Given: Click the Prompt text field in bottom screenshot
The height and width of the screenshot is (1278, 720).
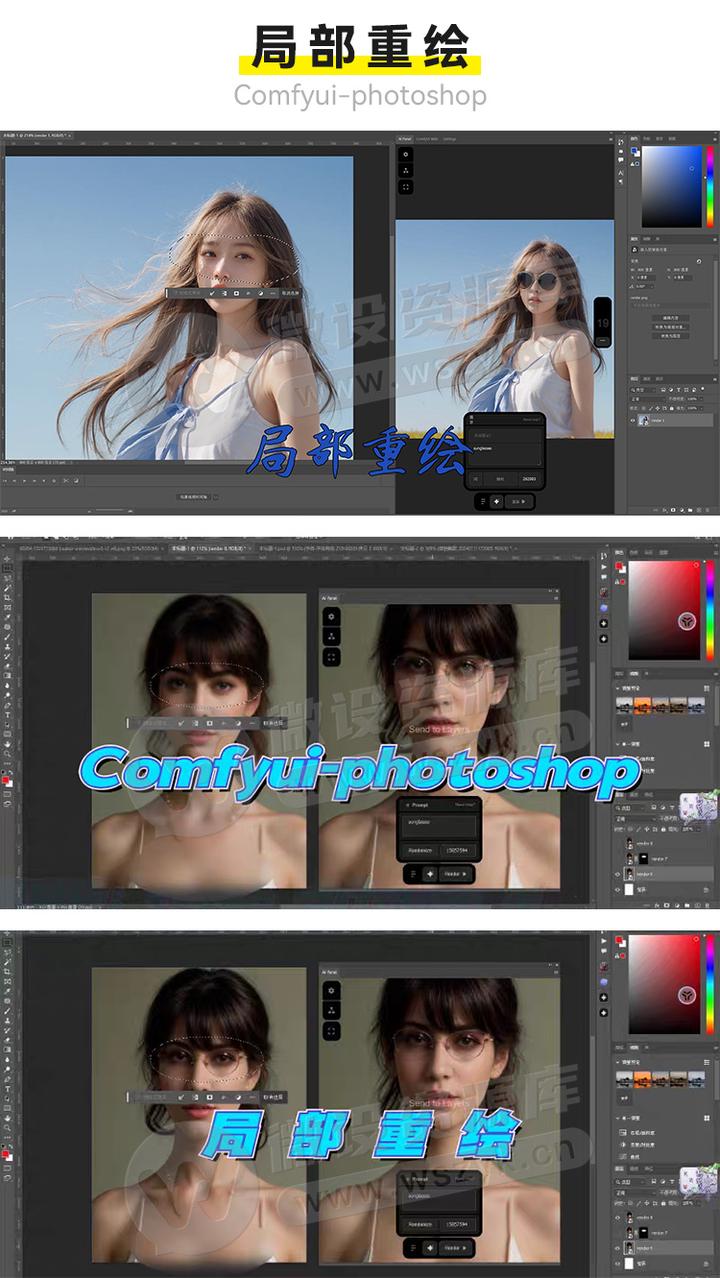Looking at the screenshot, I should [x=440, y=1200].
